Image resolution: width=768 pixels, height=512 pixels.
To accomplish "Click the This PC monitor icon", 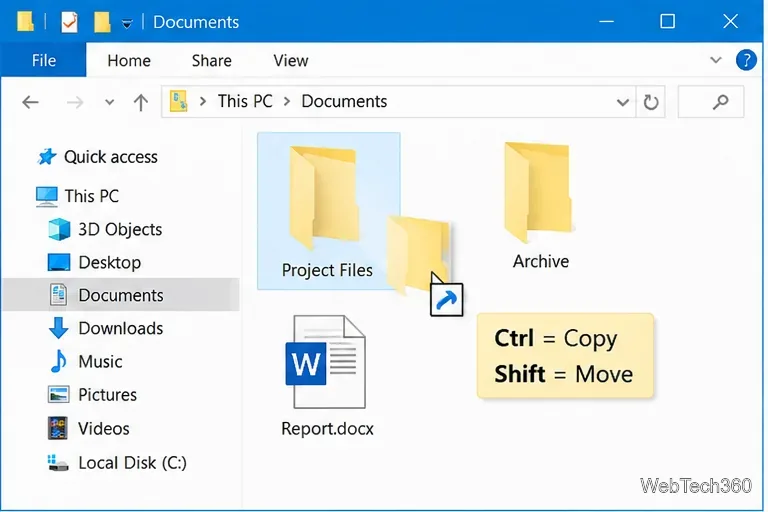I will tap(47, 196).
